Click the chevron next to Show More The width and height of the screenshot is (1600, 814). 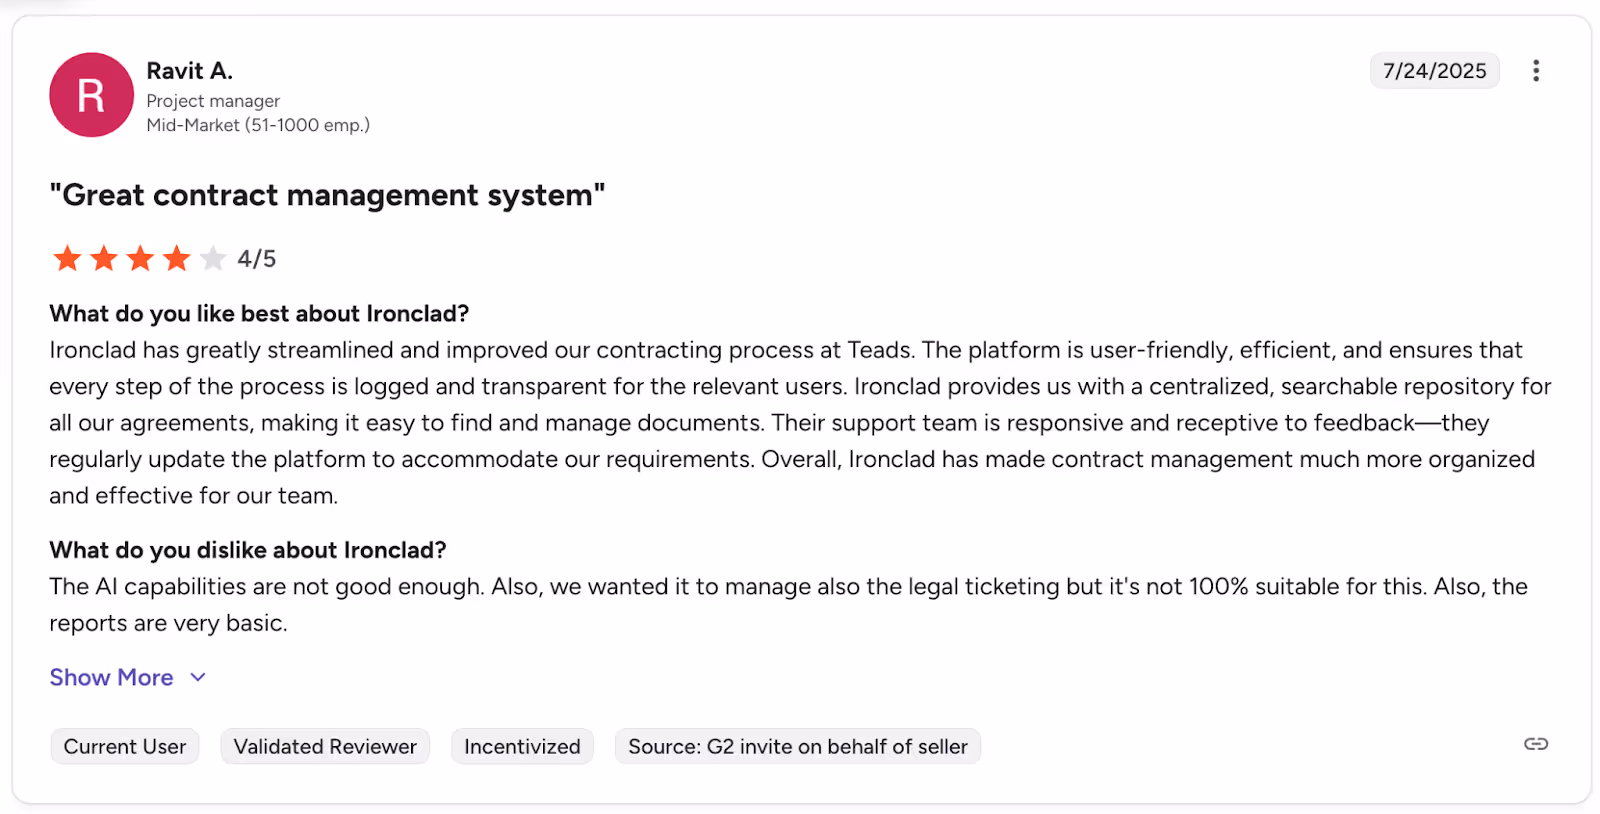coord(197,677)
